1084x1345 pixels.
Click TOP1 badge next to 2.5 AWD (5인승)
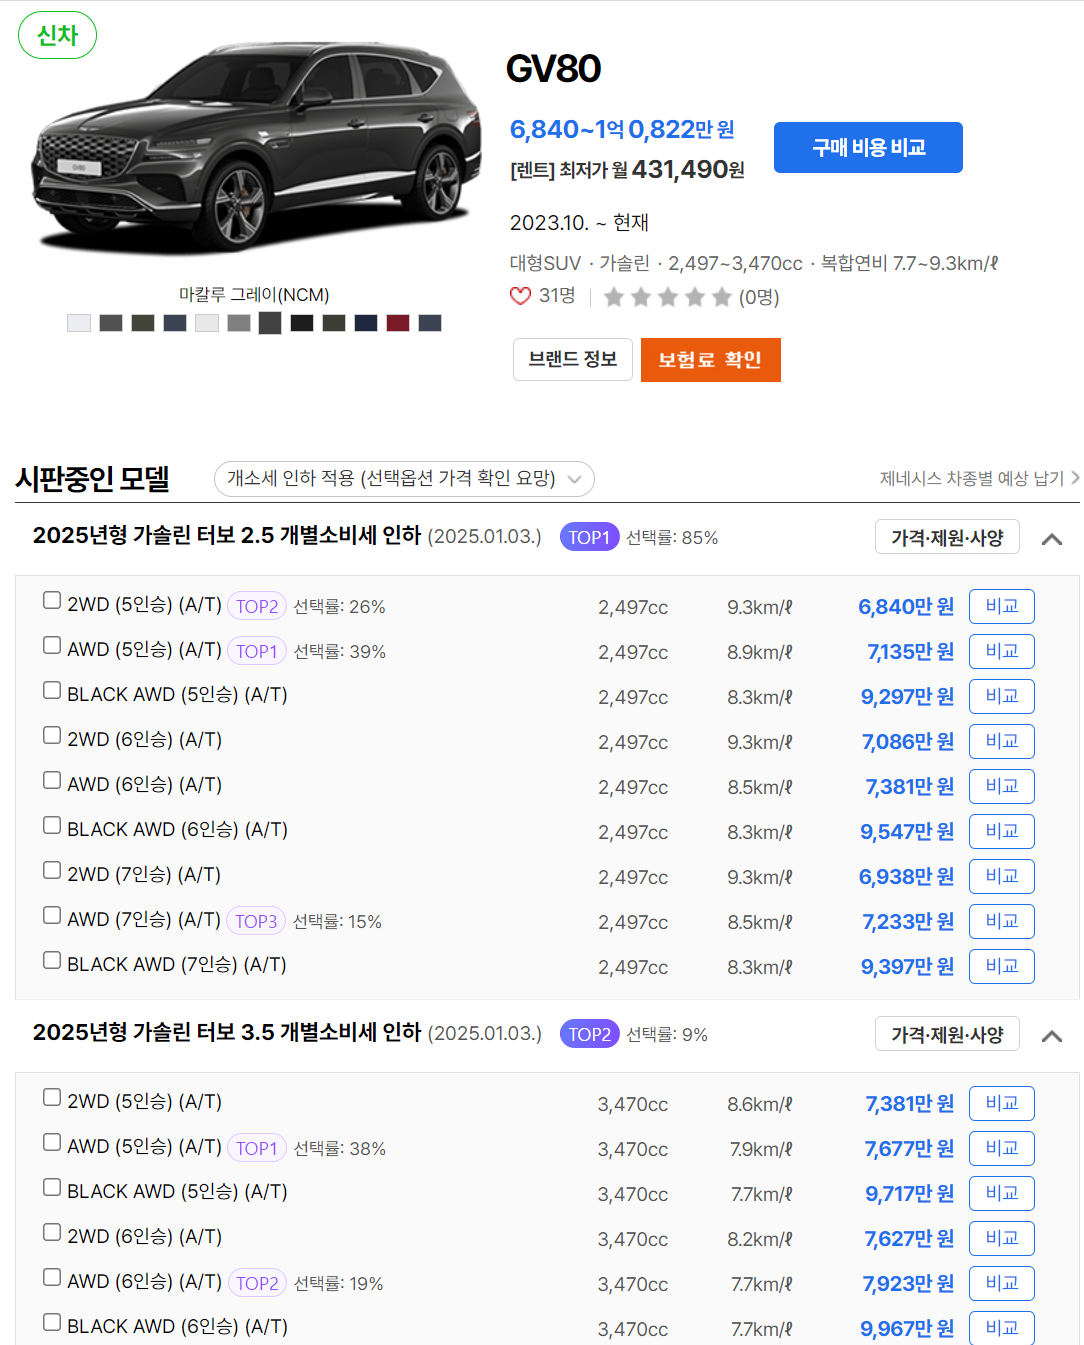(x=257, y=651)
